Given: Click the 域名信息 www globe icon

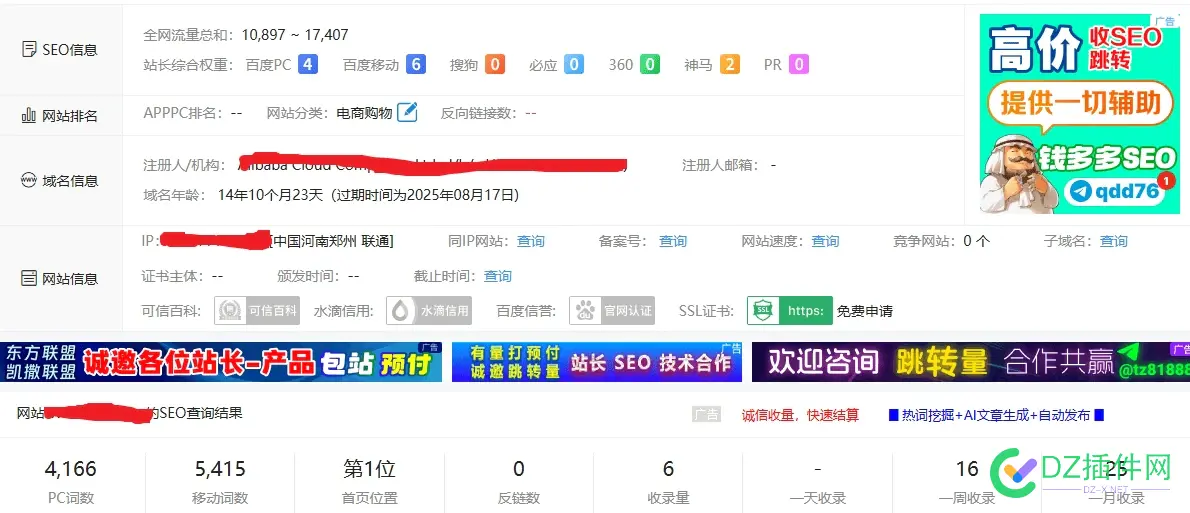Looking at the screenshot, I should (x=29, y=181).
